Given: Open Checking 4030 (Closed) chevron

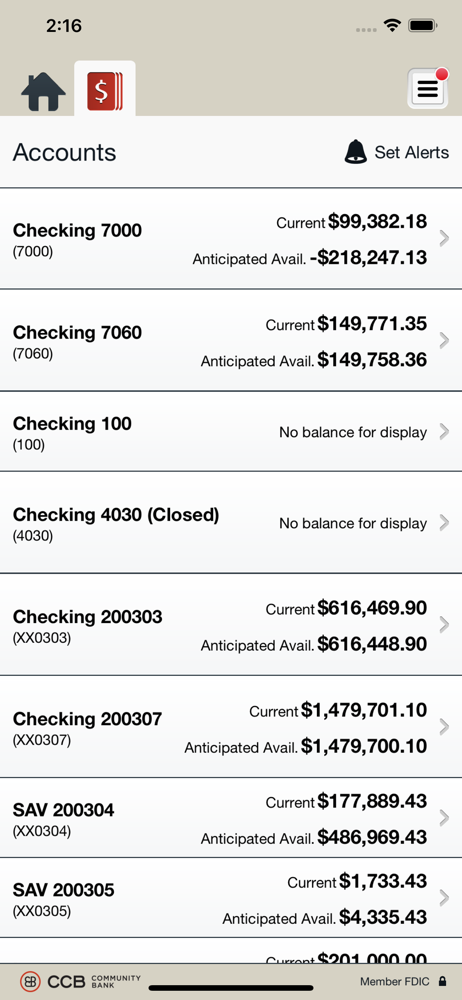Looking at the screenshot, I should pyautogui.click(x=445, y=523).
